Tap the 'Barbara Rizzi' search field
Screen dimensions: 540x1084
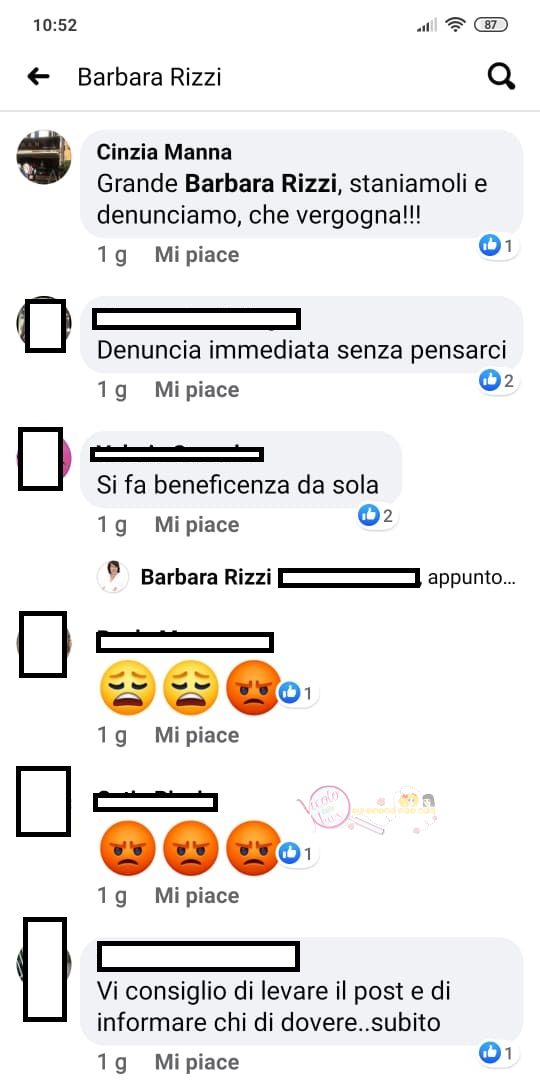point(149,77)
